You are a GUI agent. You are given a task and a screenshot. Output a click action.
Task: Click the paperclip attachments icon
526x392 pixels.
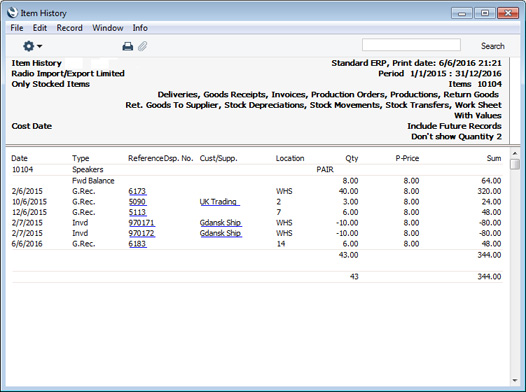pyautogui.click(x=143, y=46)
